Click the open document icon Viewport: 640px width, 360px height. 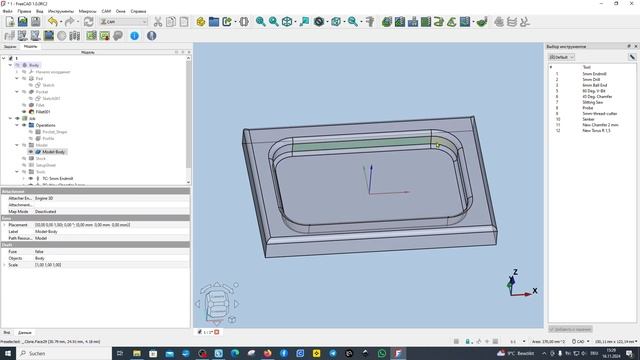pos(23,22)
